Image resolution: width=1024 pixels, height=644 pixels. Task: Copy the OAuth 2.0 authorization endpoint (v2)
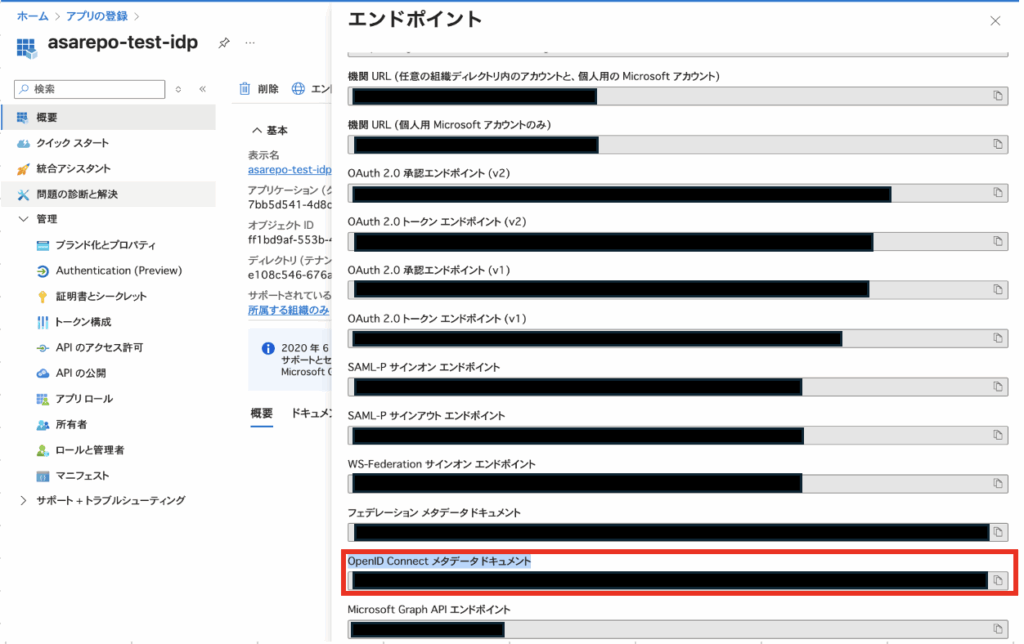point(997,193)
